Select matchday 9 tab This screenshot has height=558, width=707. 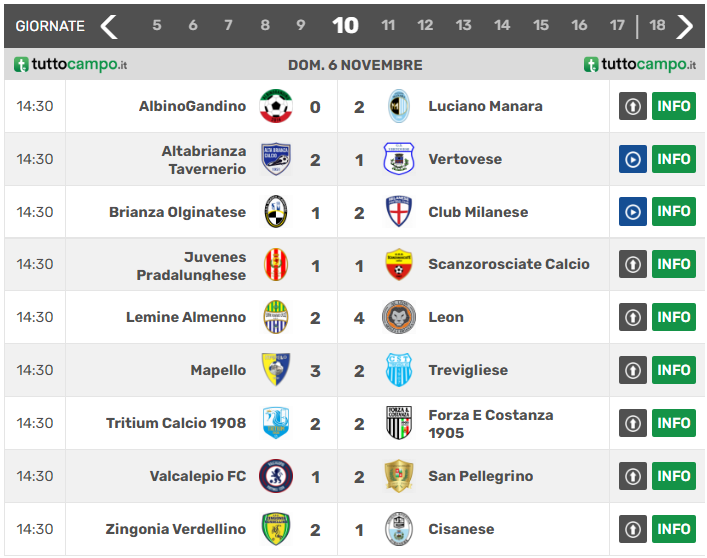tap(301, 26)
